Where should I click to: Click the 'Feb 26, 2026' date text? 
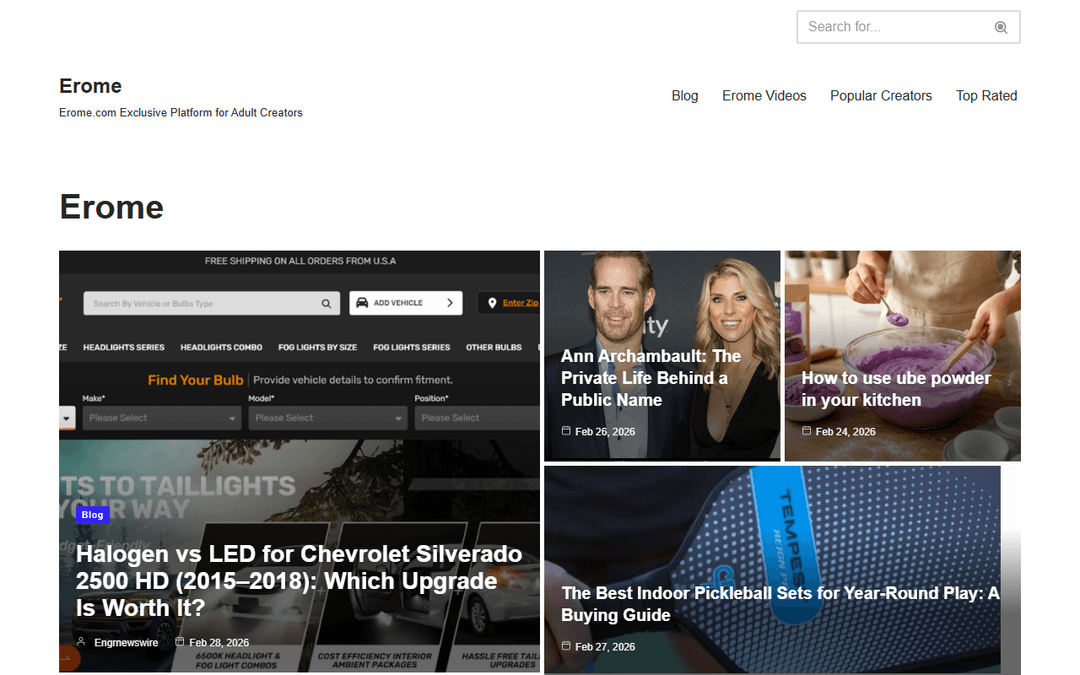(605, 432)
